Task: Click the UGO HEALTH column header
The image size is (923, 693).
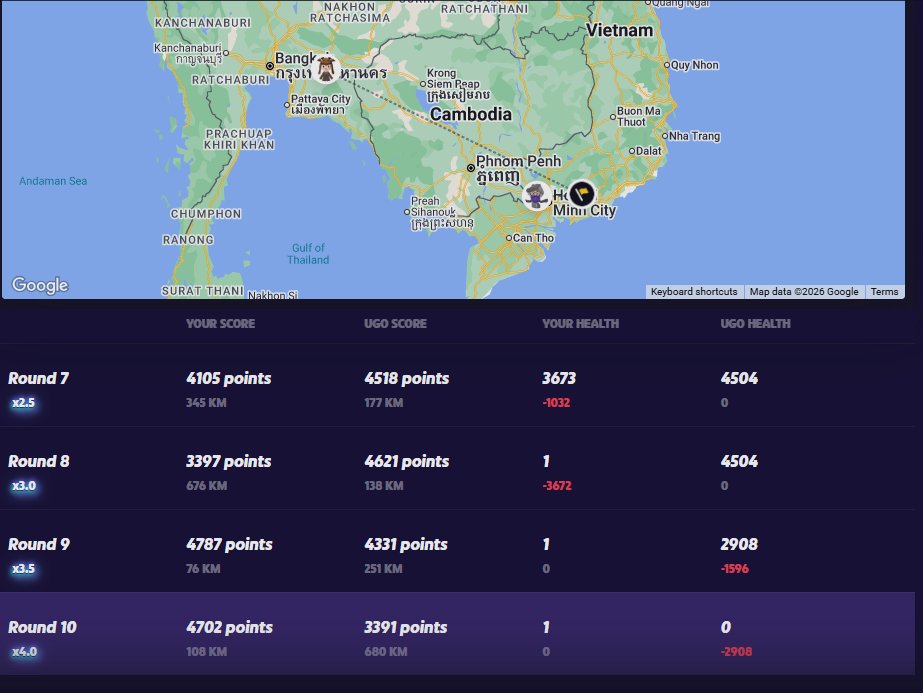Action: point(755,323)
